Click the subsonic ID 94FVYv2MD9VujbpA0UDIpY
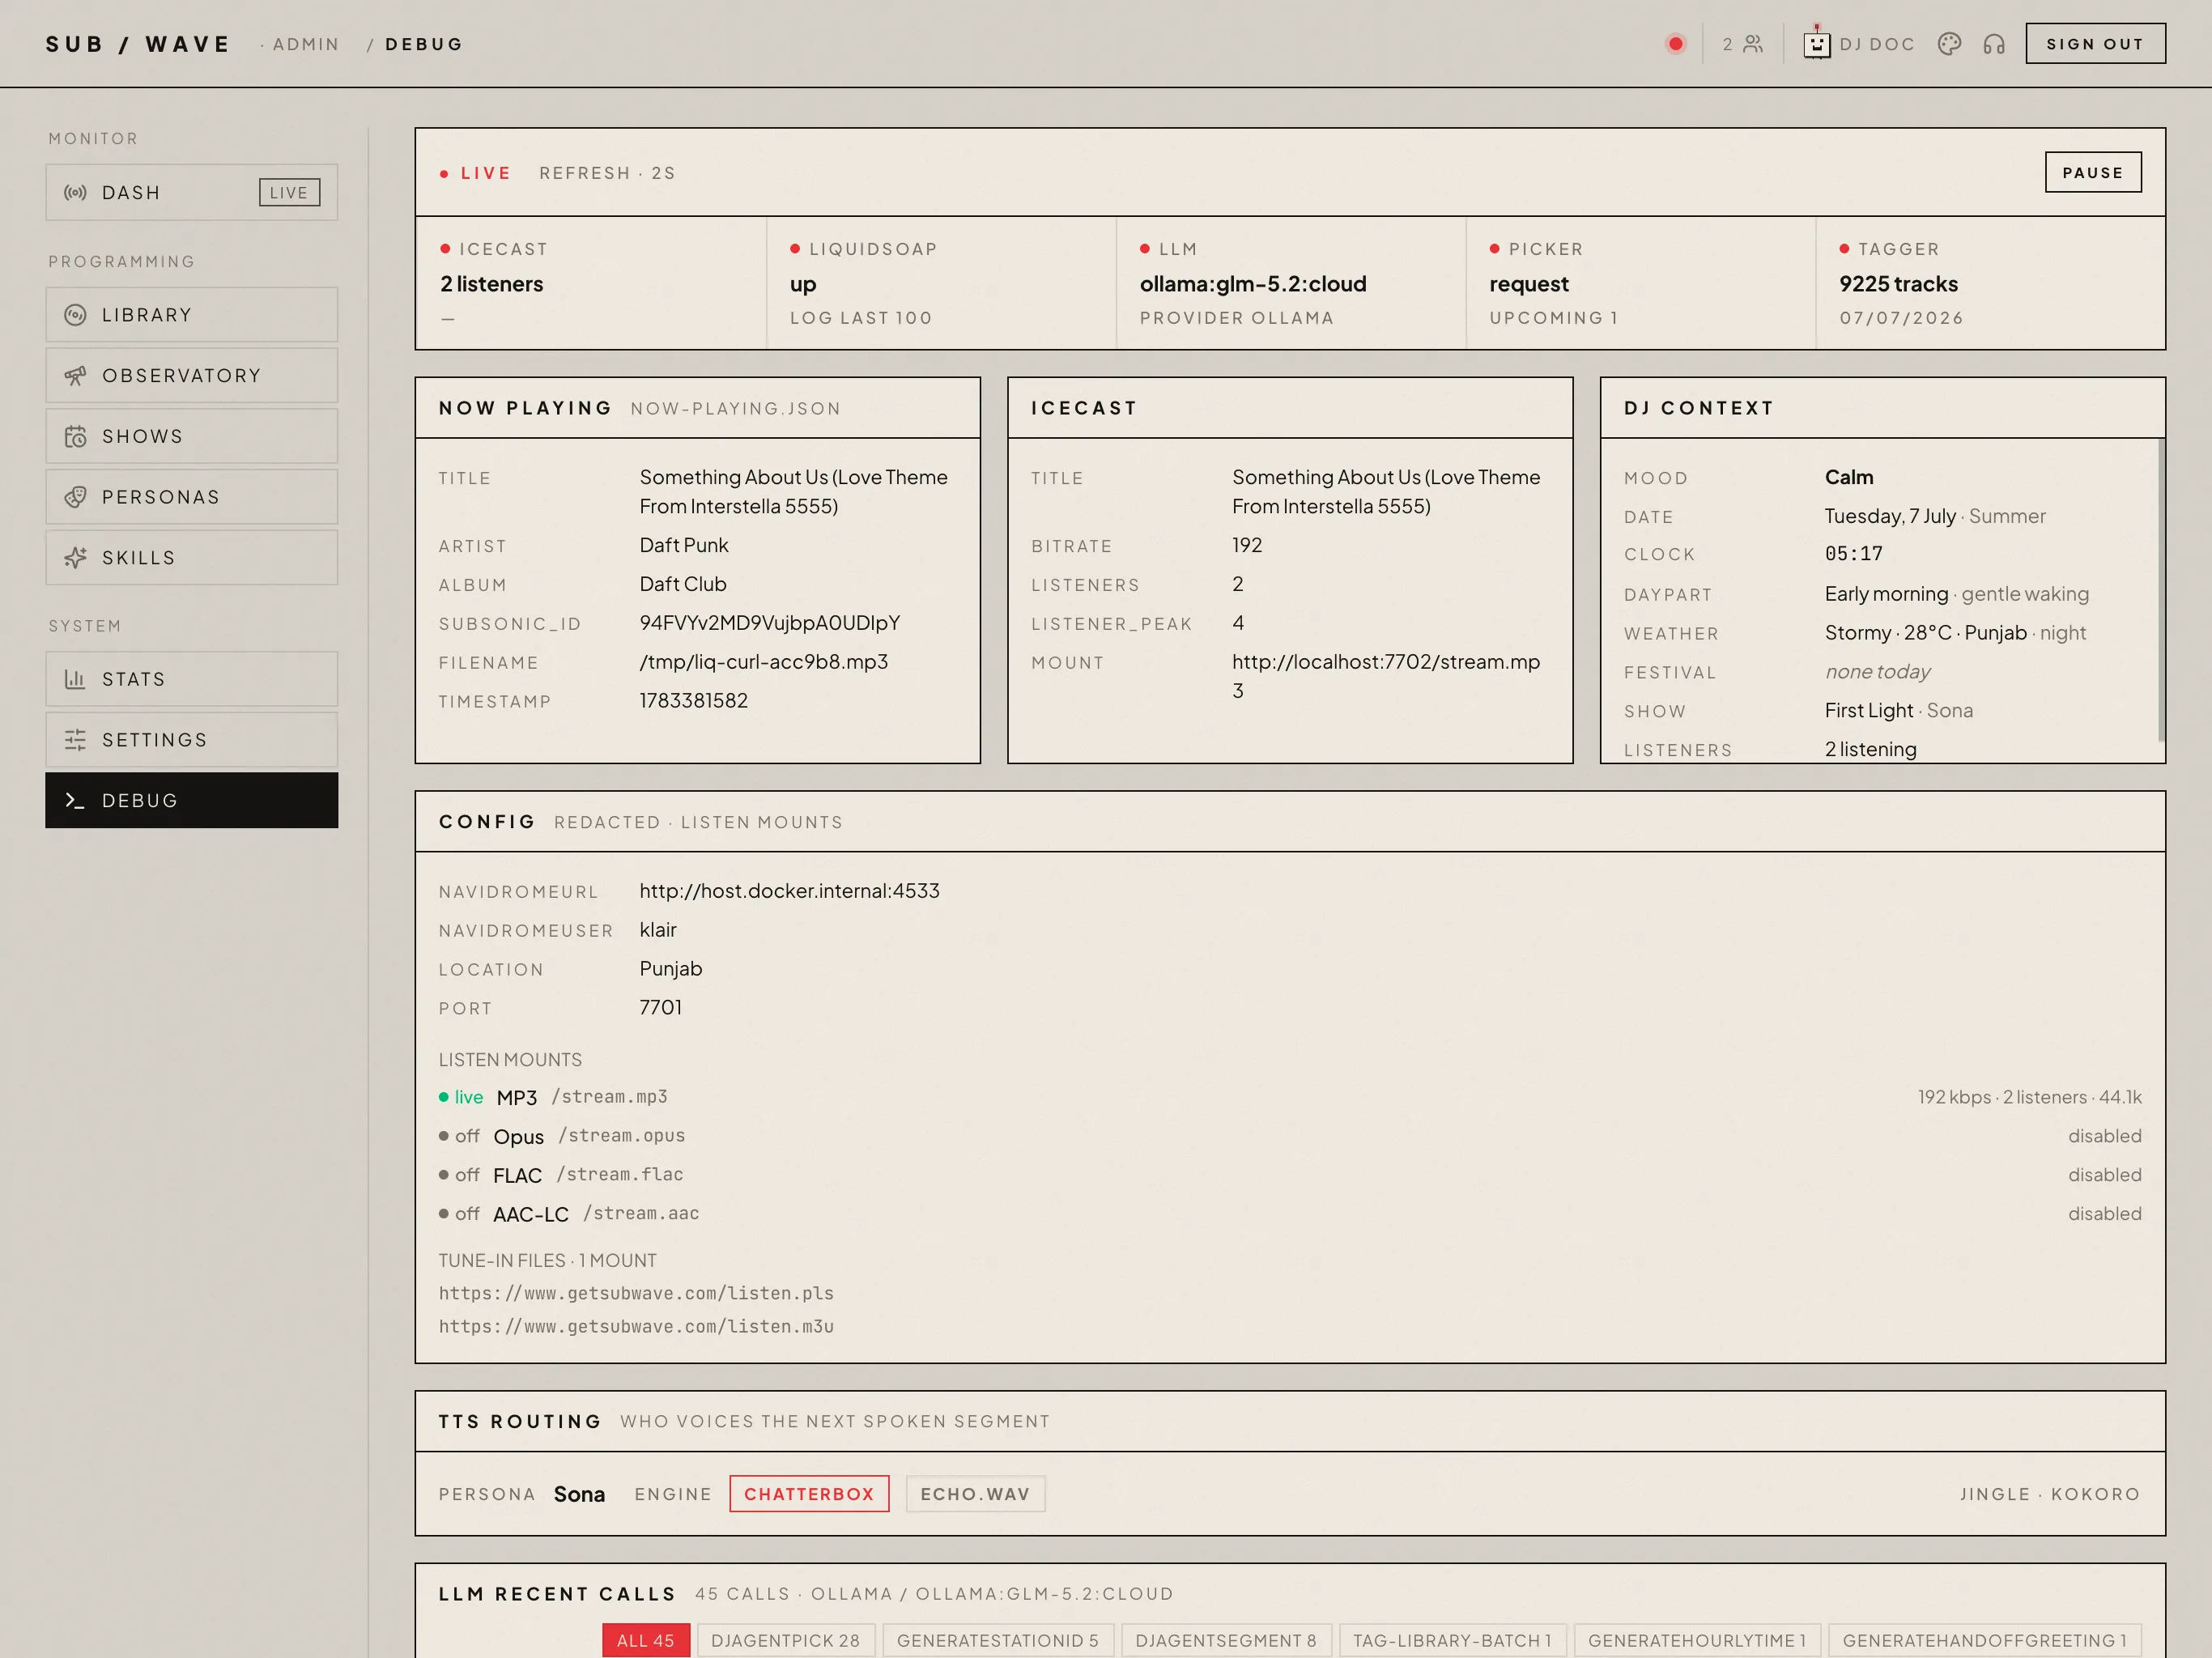 [x=770, y=623]
